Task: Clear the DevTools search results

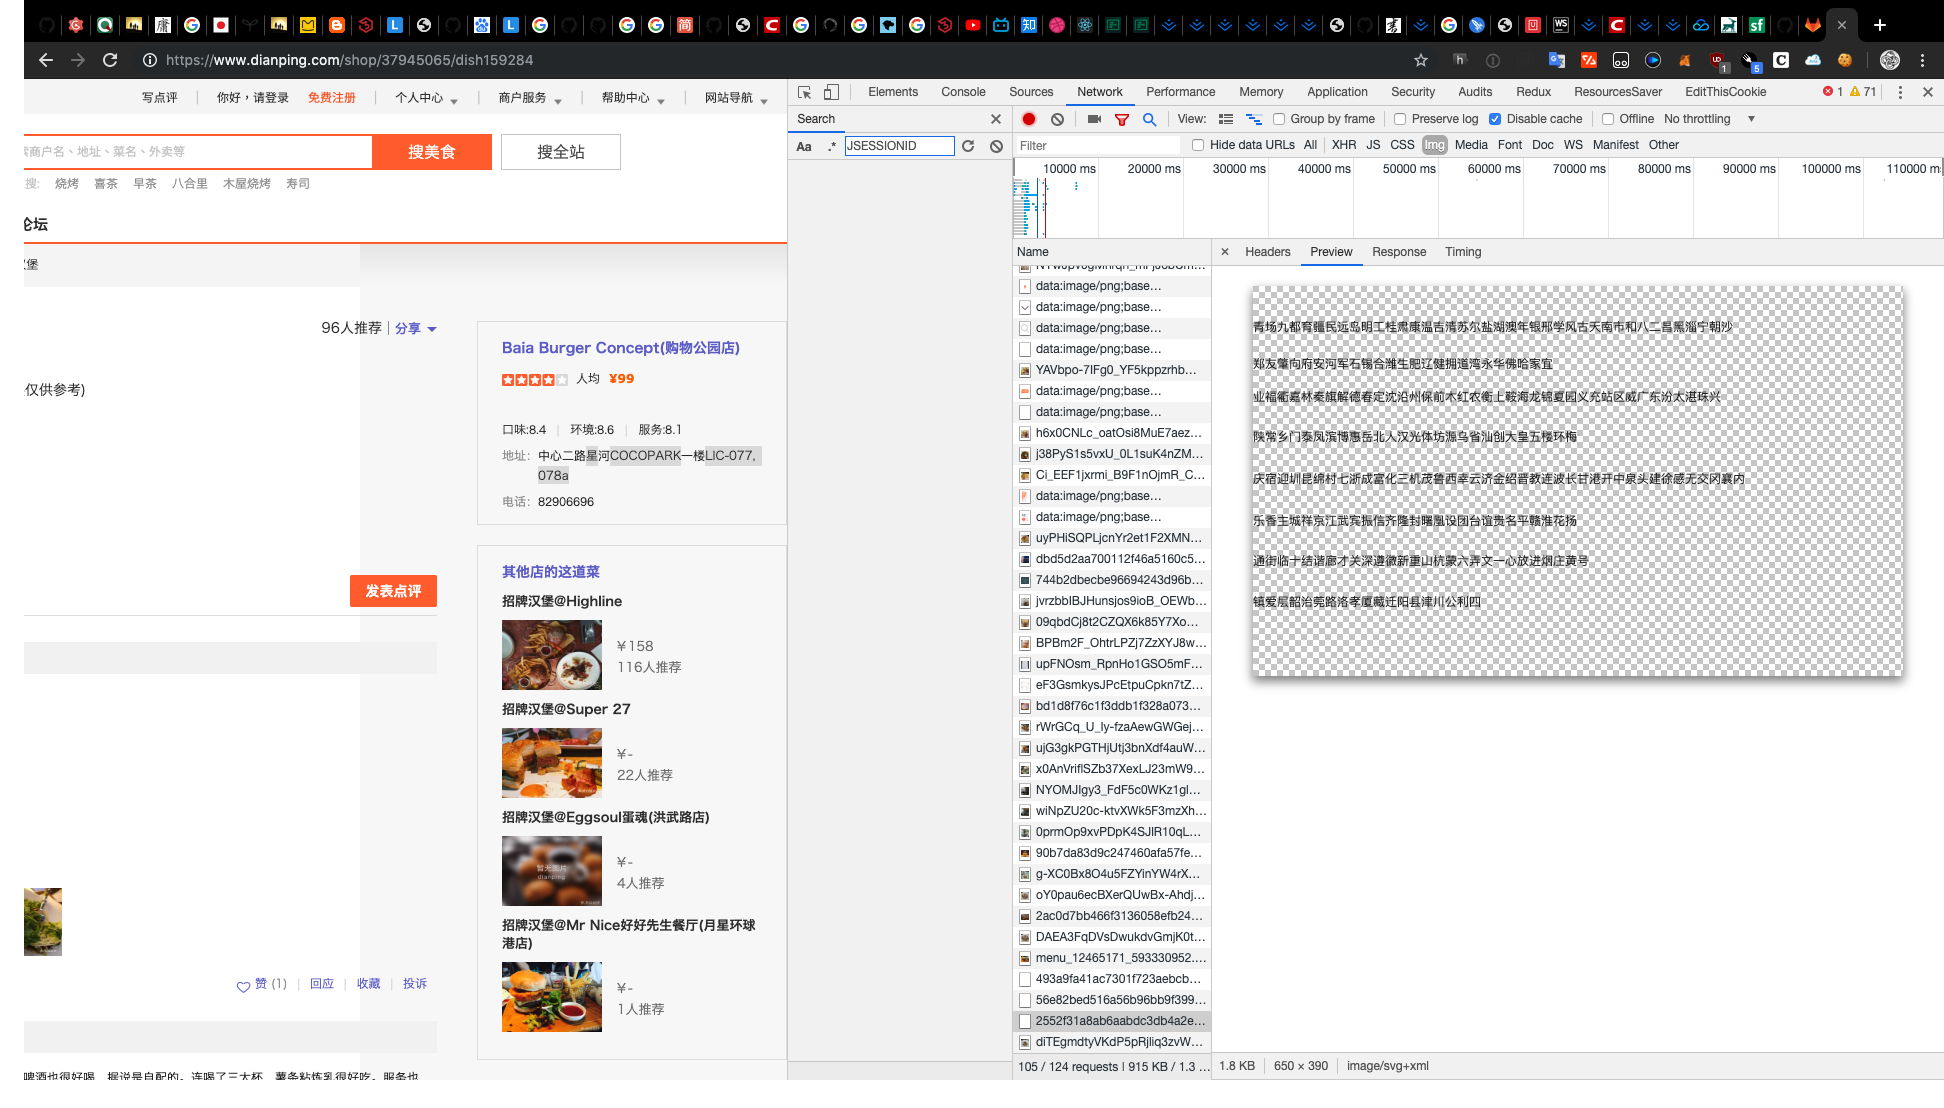Action: pos(996,146)
